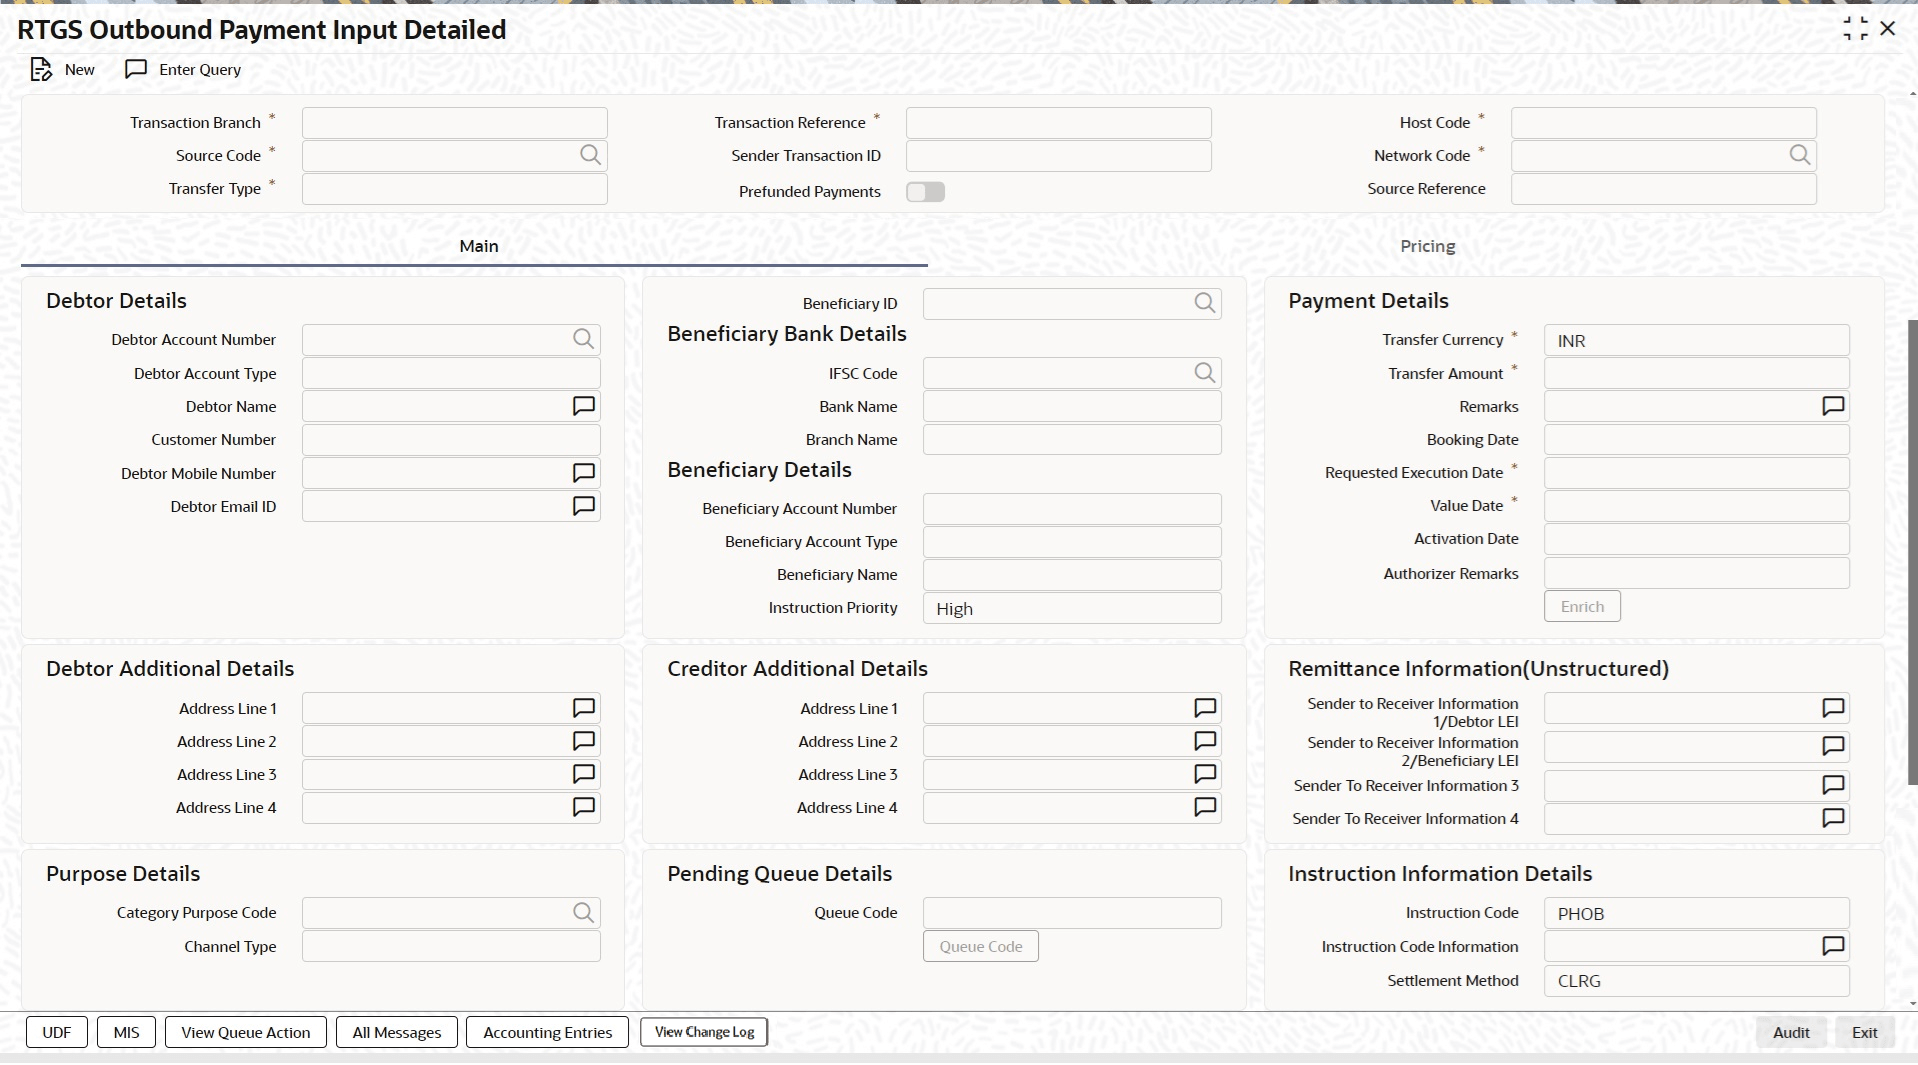Search Category Purpose Code lookup icon
The image size is (1918, 1065).
(x=583, y=912)
